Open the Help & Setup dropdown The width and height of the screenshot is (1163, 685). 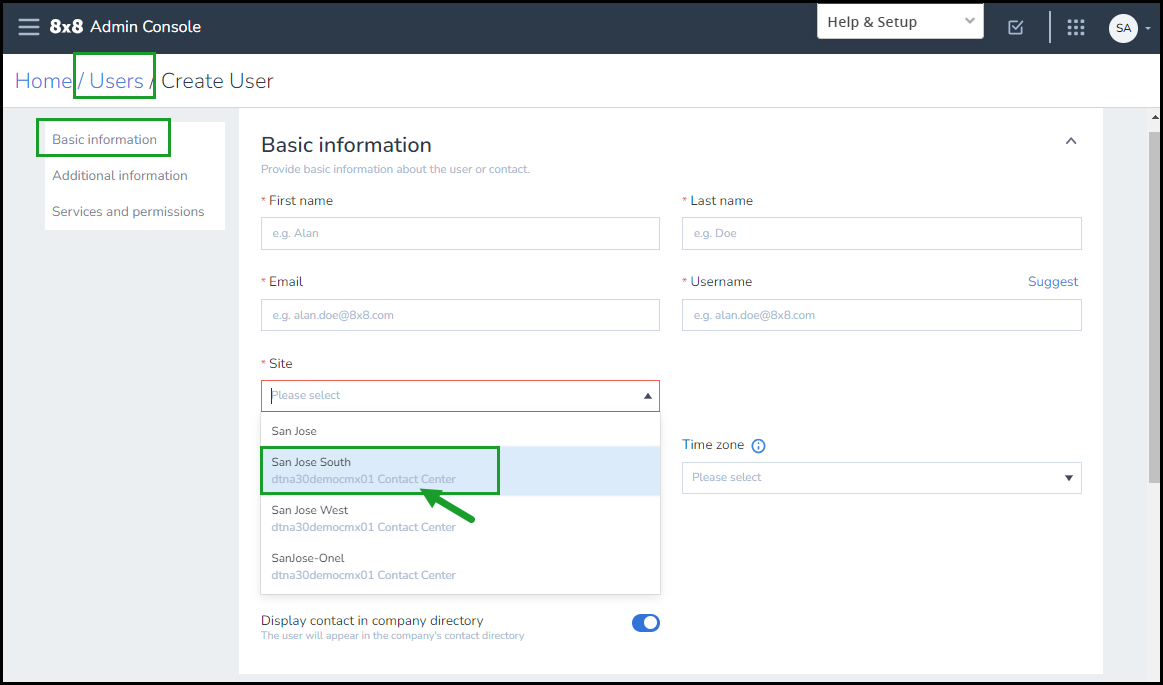900,21
